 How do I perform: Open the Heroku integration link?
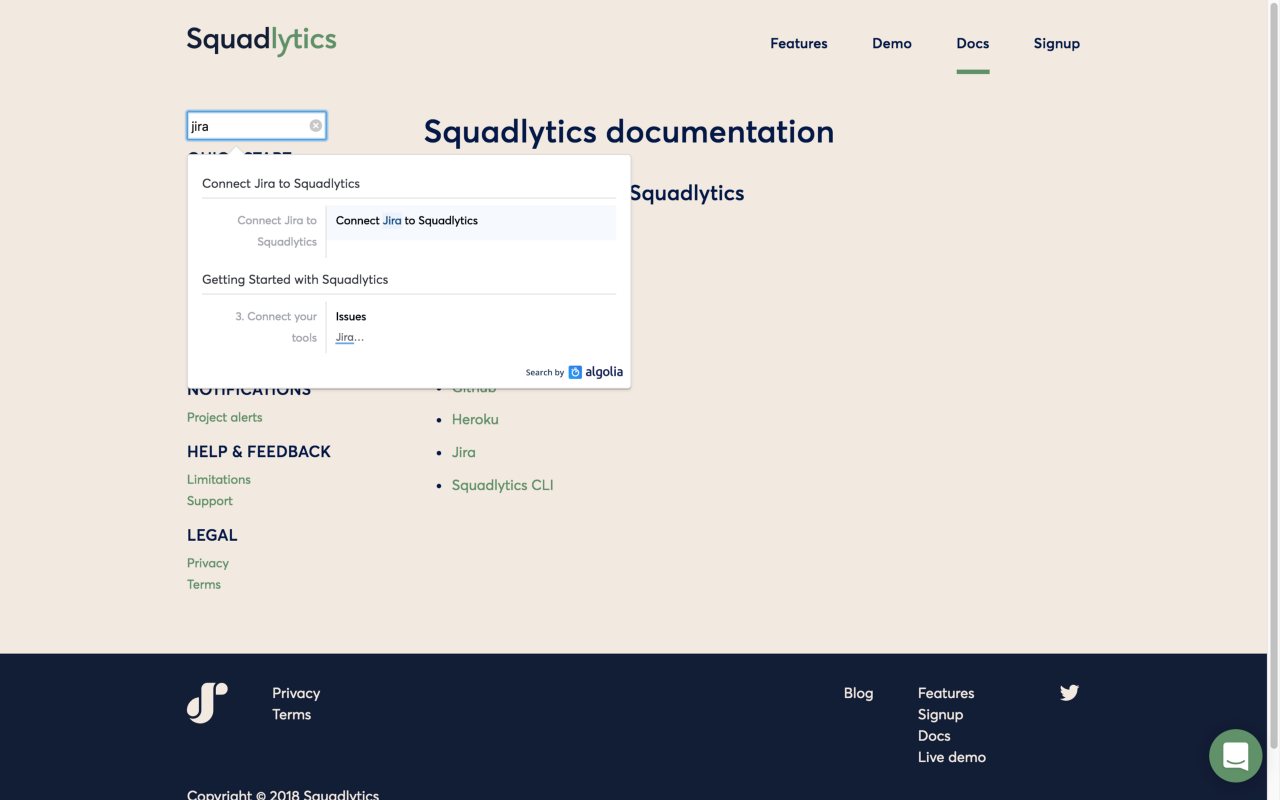pos(475,419)
